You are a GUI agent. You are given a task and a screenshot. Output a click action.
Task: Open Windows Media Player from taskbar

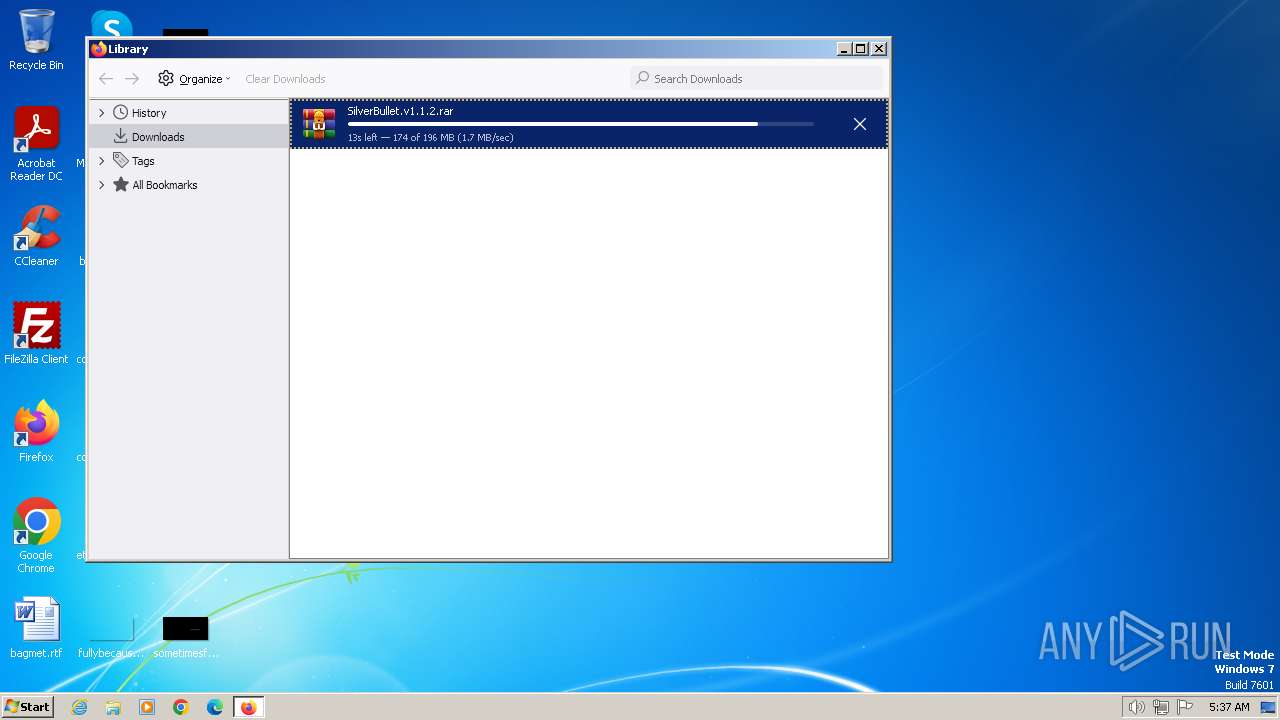pyautogui.click(x=147, y=707)
